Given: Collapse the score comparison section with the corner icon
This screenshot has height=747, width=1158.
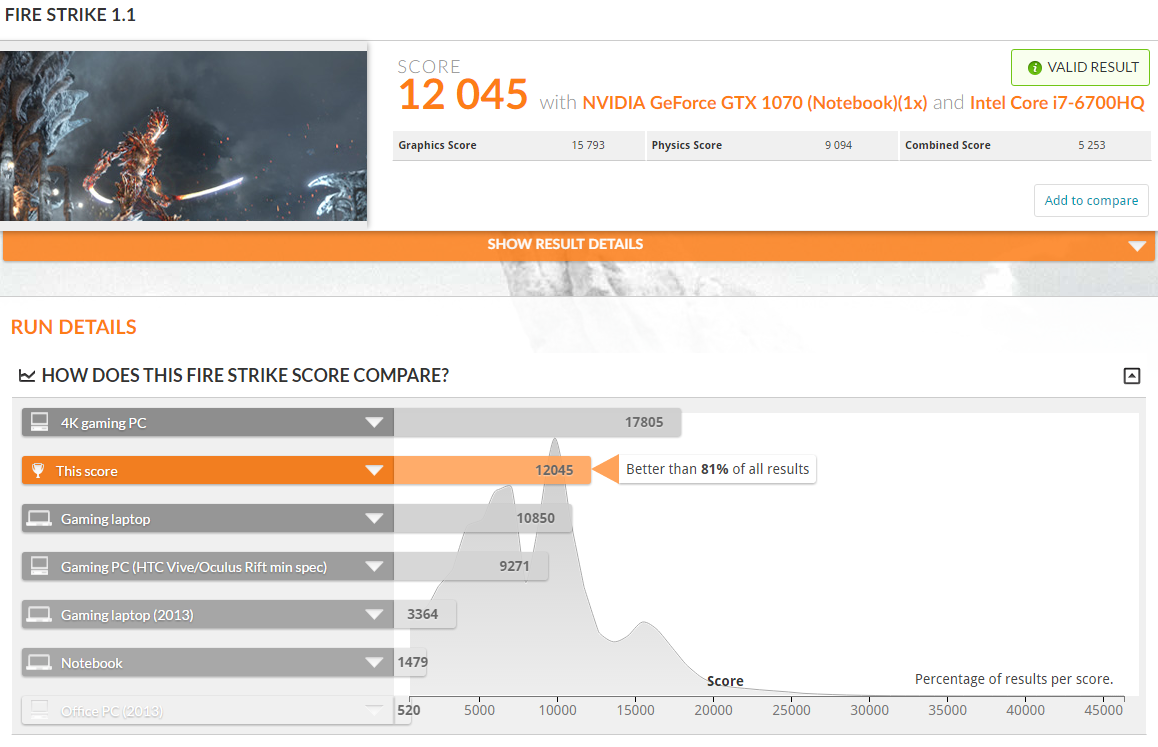Looking at the screenshot, I should (x=1131, y=375).
